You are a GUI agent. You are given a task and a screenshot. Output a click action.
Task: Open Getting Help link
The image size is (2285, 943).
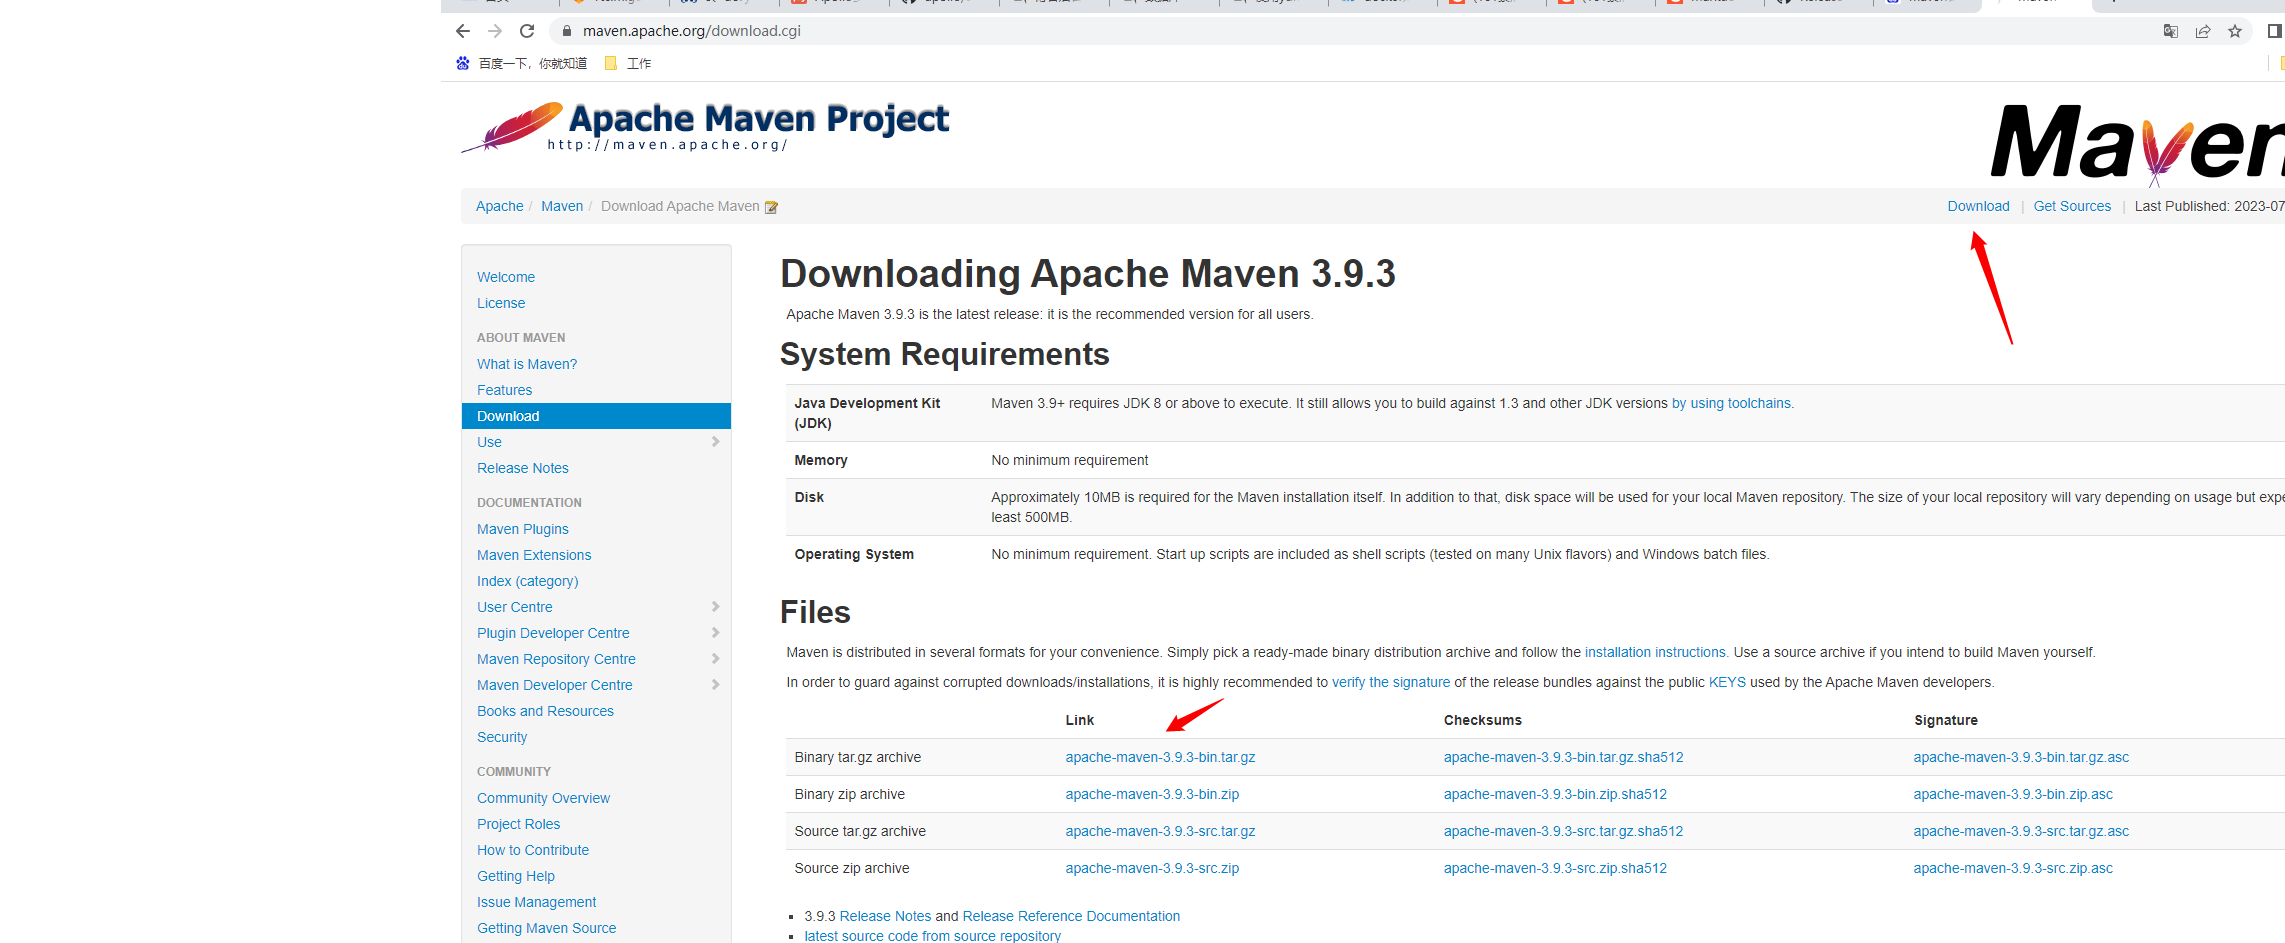tap(516, 876)
